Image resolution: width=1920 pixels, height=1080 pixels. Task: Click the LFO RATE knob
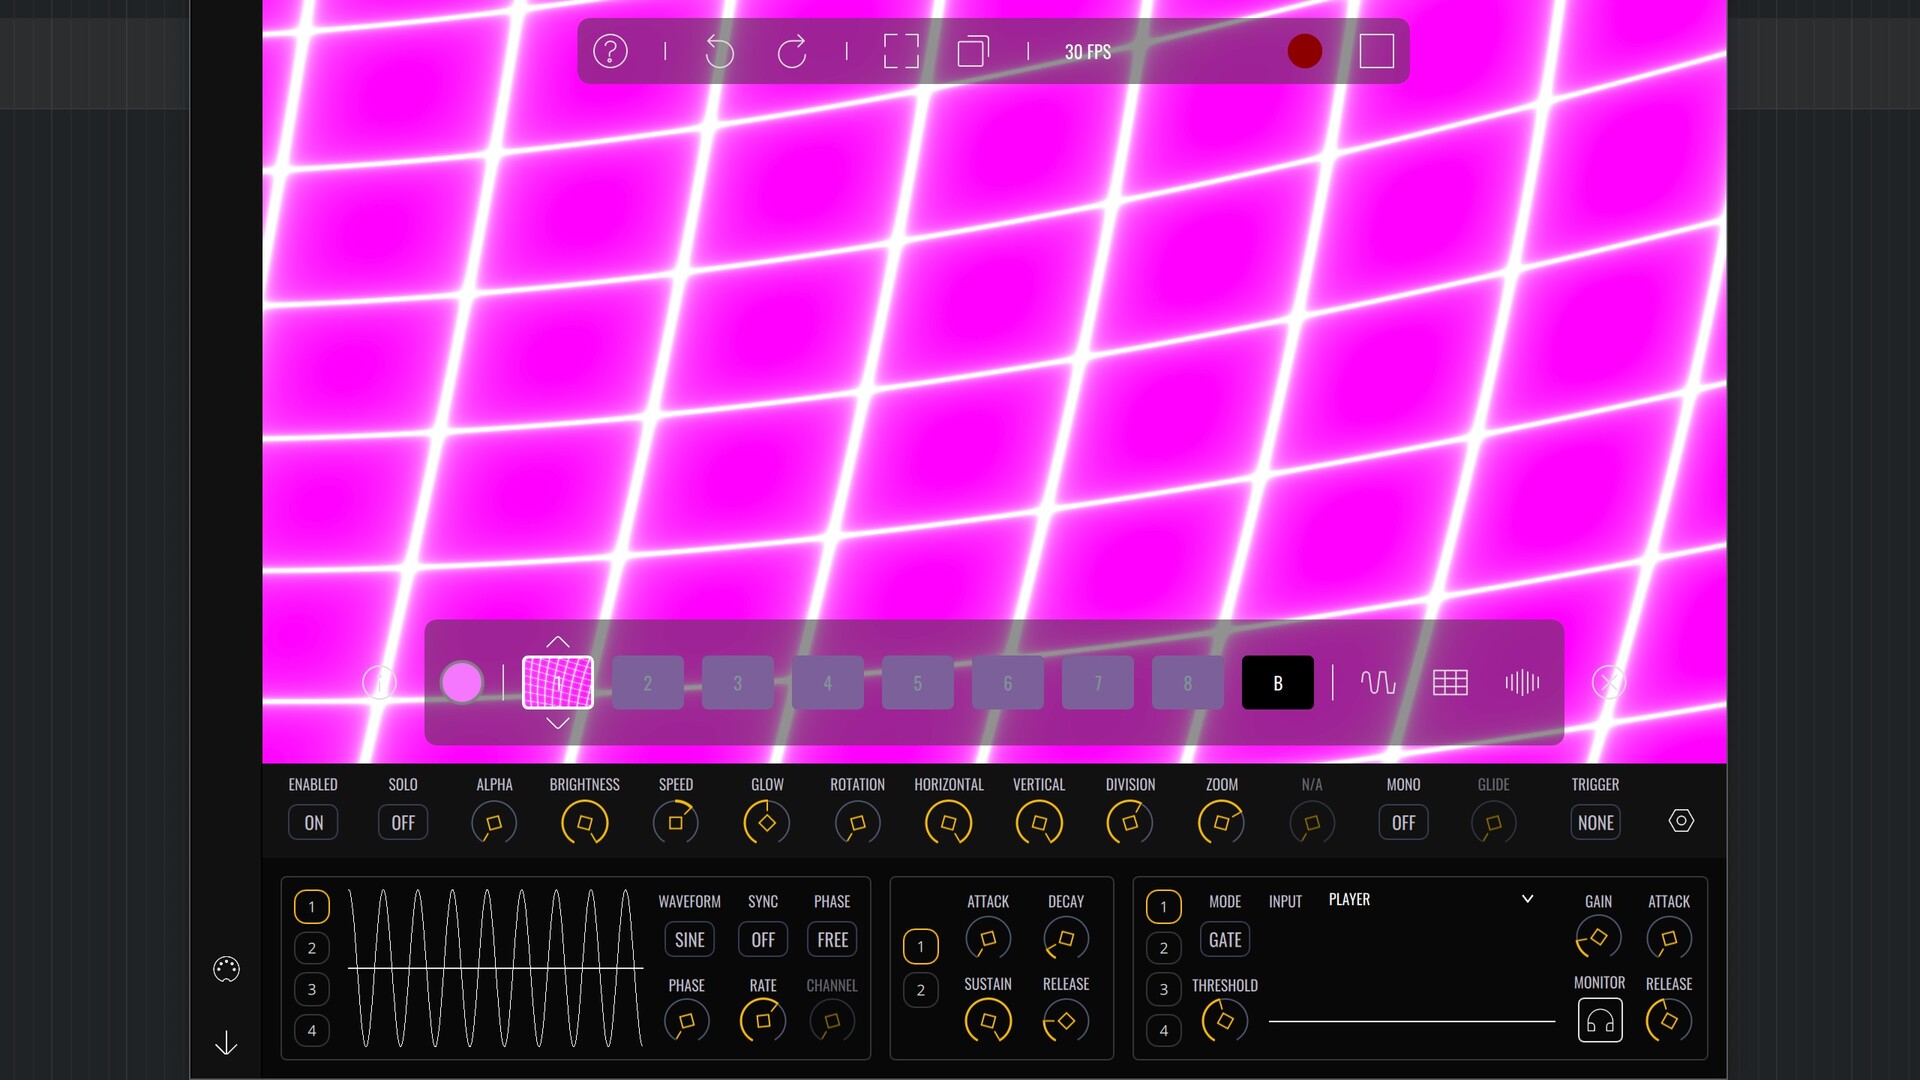click(x=763, y=1021)
